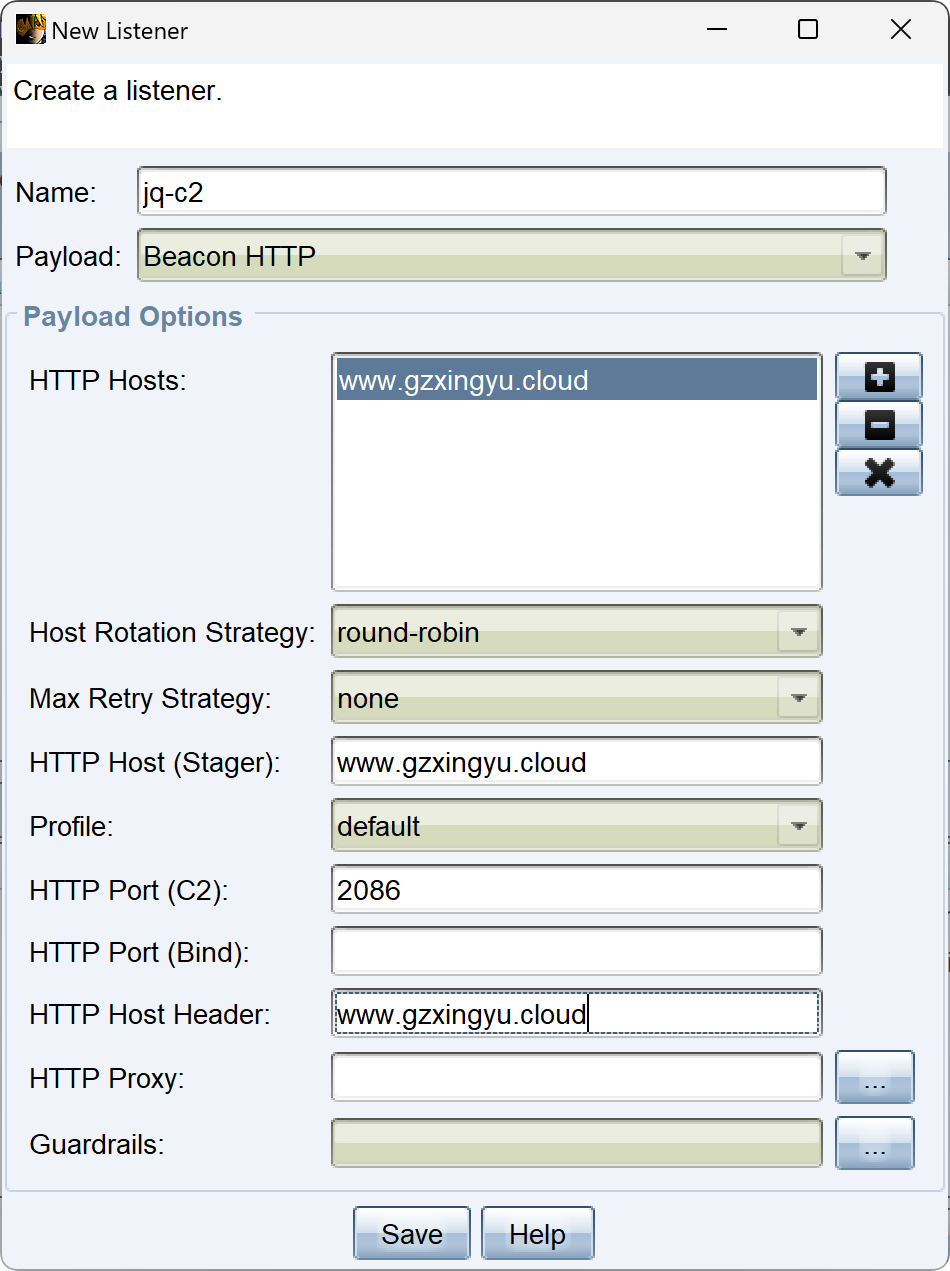This screenshot has width=950, height=1271.
Task: Close the New Listener window
Action: click(x=901, y=30)
